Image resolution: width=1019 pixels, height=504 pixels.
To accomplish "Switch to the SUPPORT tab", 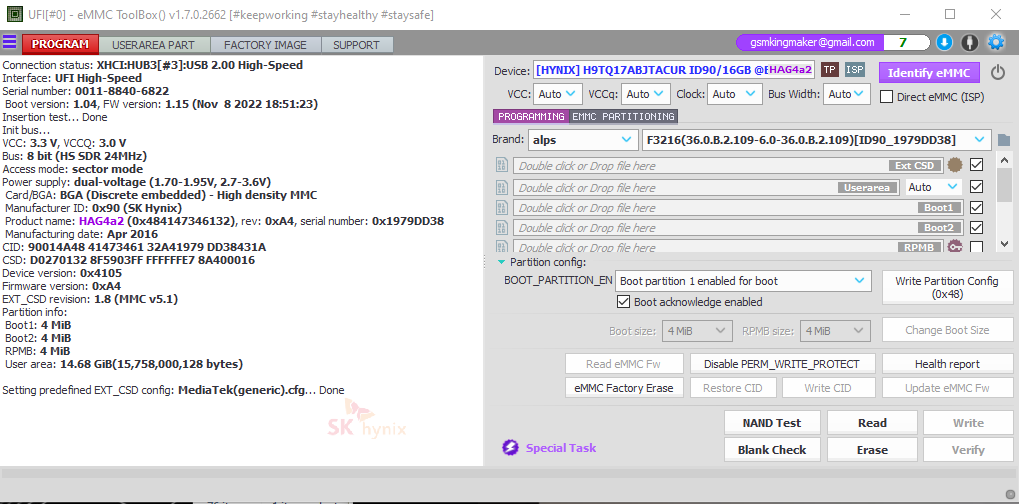I will (356, 45).
